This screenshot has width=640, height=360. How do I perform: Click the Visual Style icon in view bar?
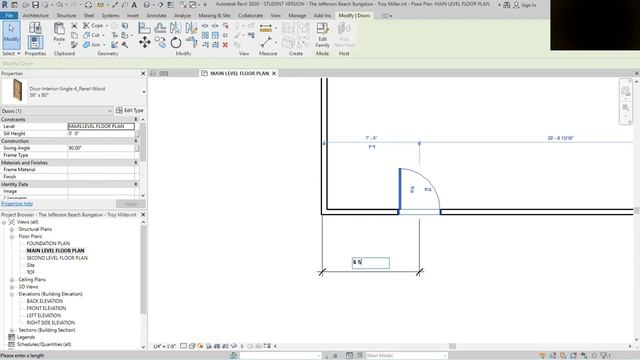(192, 346)
